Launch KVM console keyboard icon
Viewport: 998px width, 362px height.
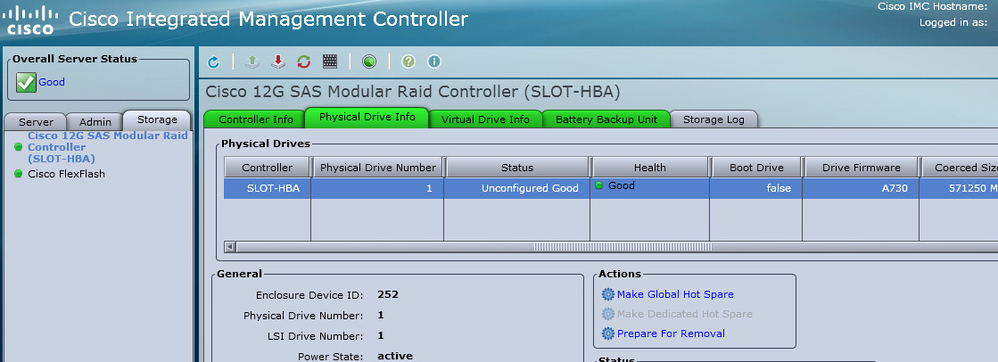click(330, 62)
